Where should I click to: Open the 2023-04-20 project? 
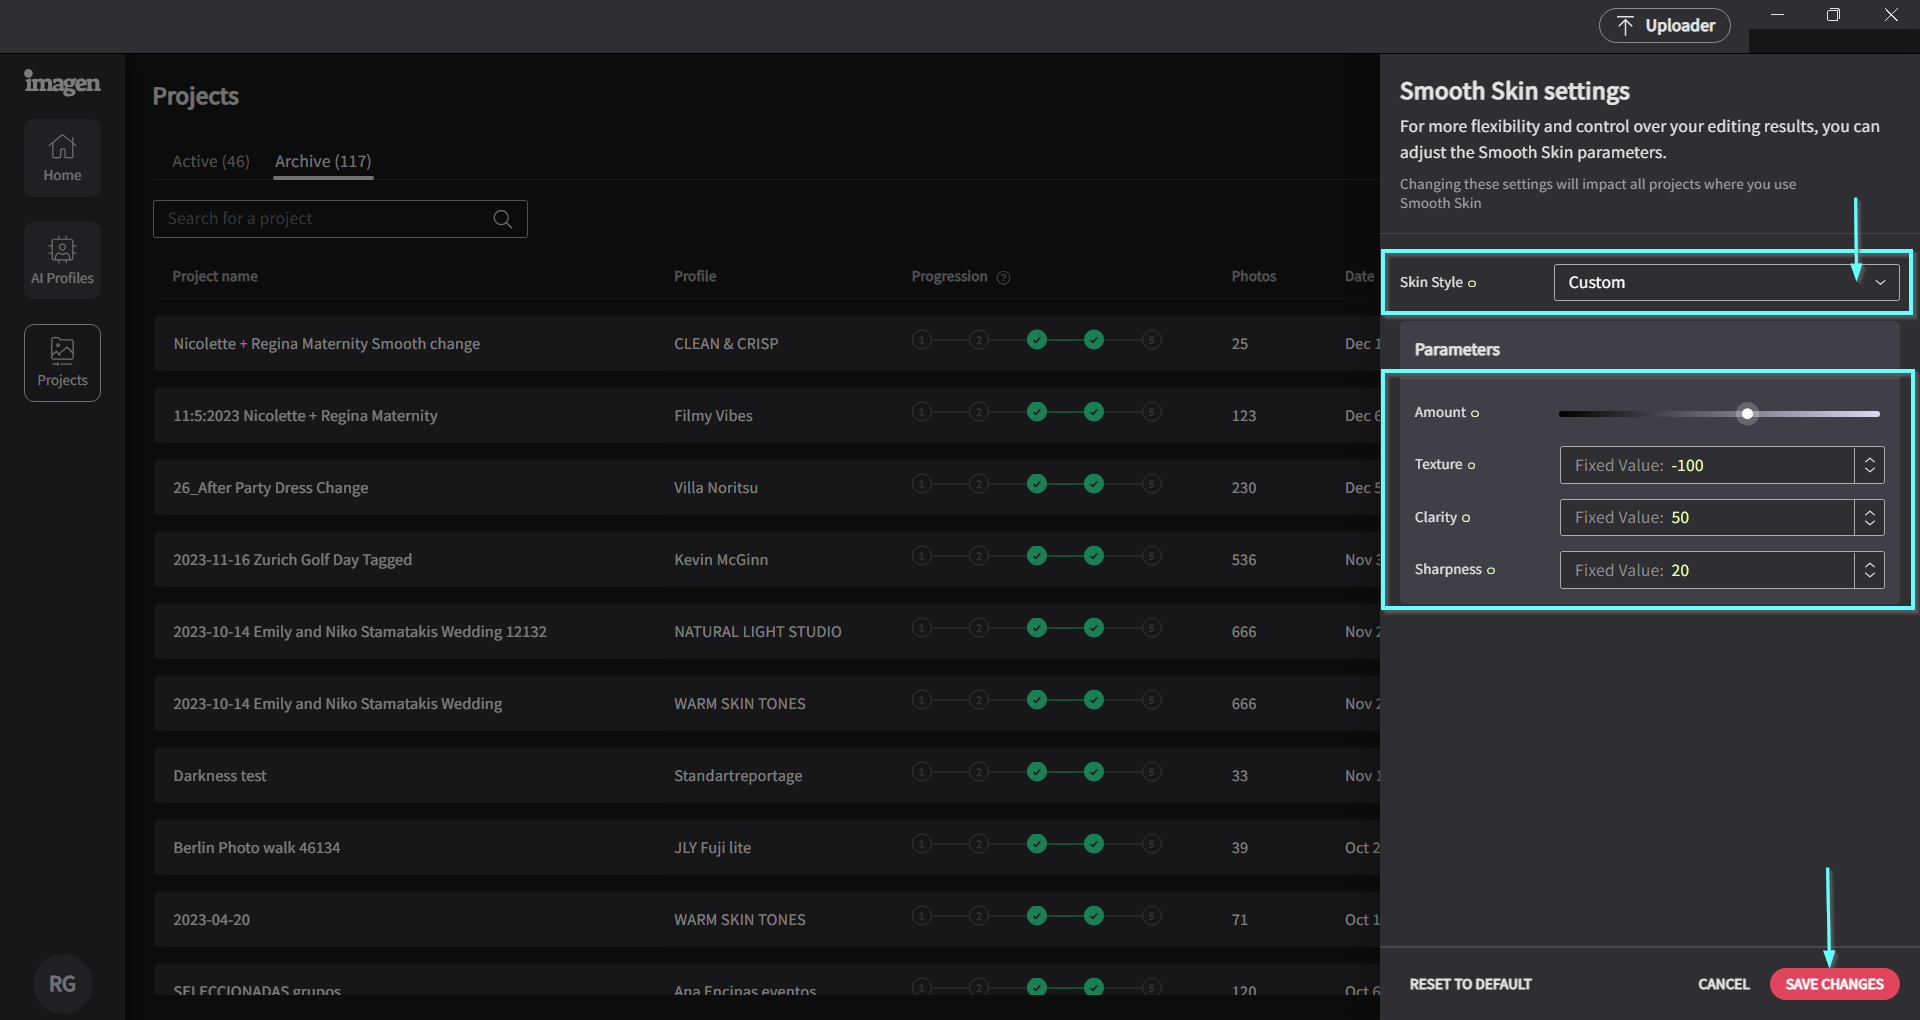pos(212,920)
